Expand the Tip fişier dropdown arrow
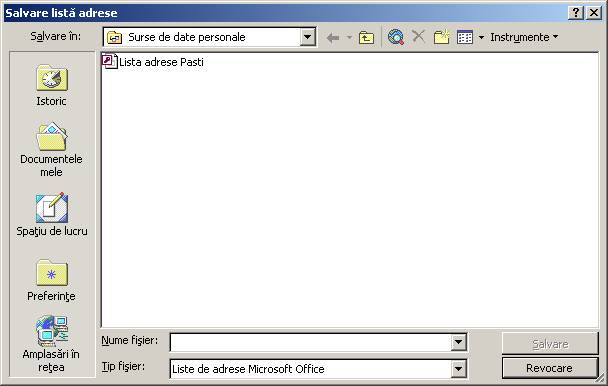Image resolution: width=608 pixels, height=386 pixels. pos(458,369)
